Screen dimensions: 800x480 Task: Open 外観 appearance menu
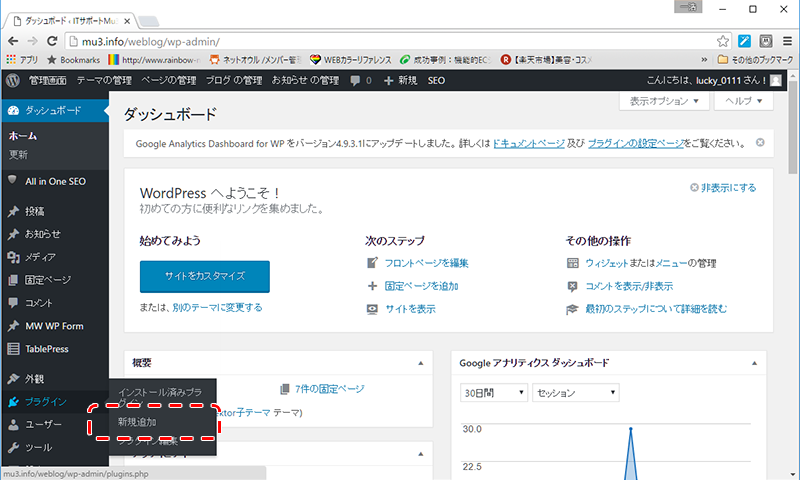click(55, 379)
